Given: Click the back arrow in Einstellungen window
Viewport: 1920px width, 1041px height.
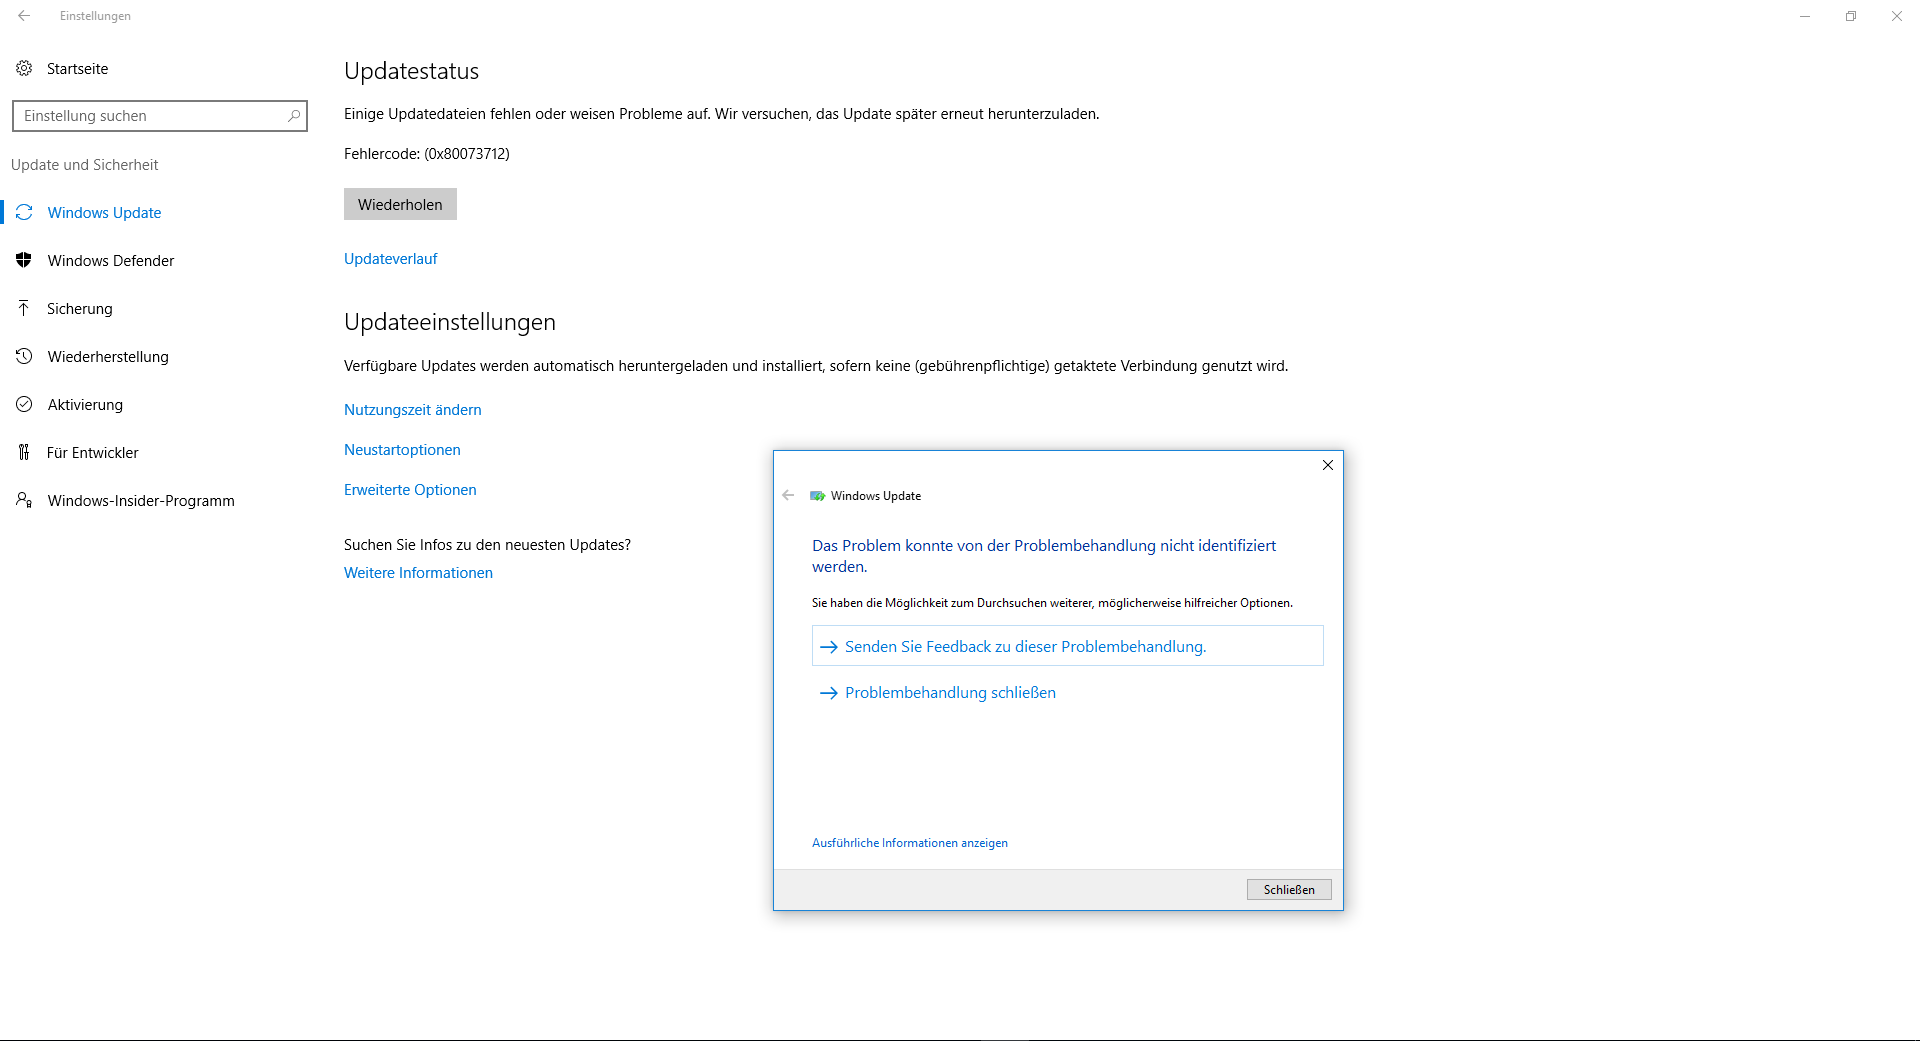Looking at the screenshot, I should coord(24,16).
